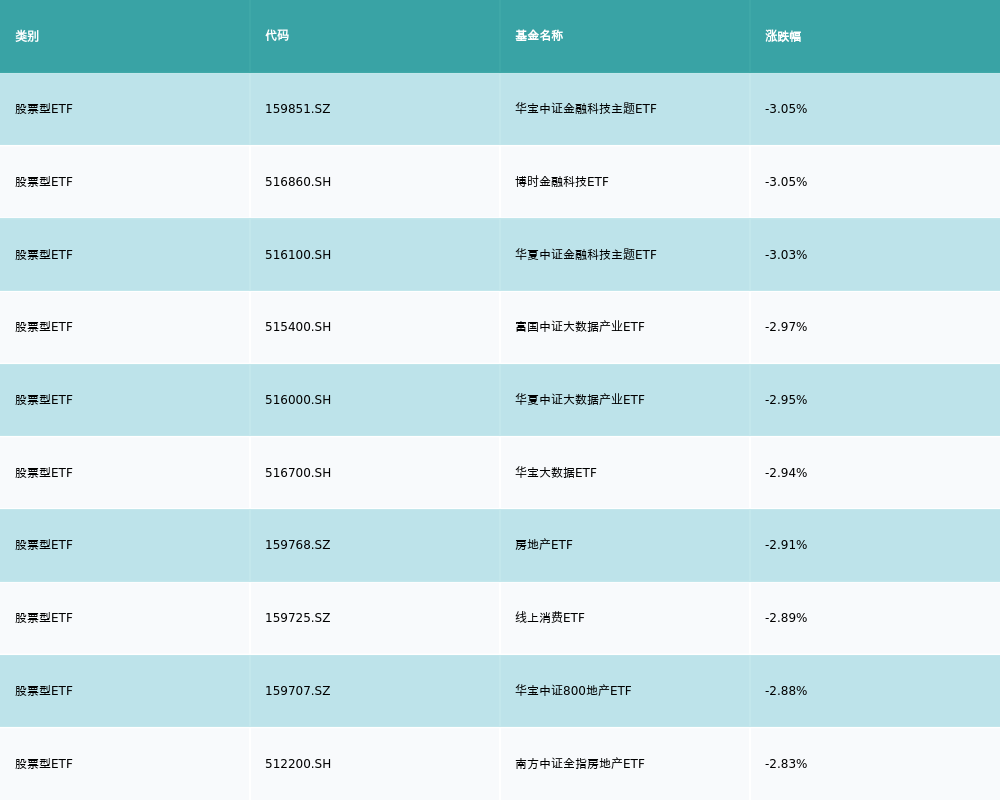Open 博时金融科技ETF entry
This screenshot has width=1000, height=800.
[562, 182]
